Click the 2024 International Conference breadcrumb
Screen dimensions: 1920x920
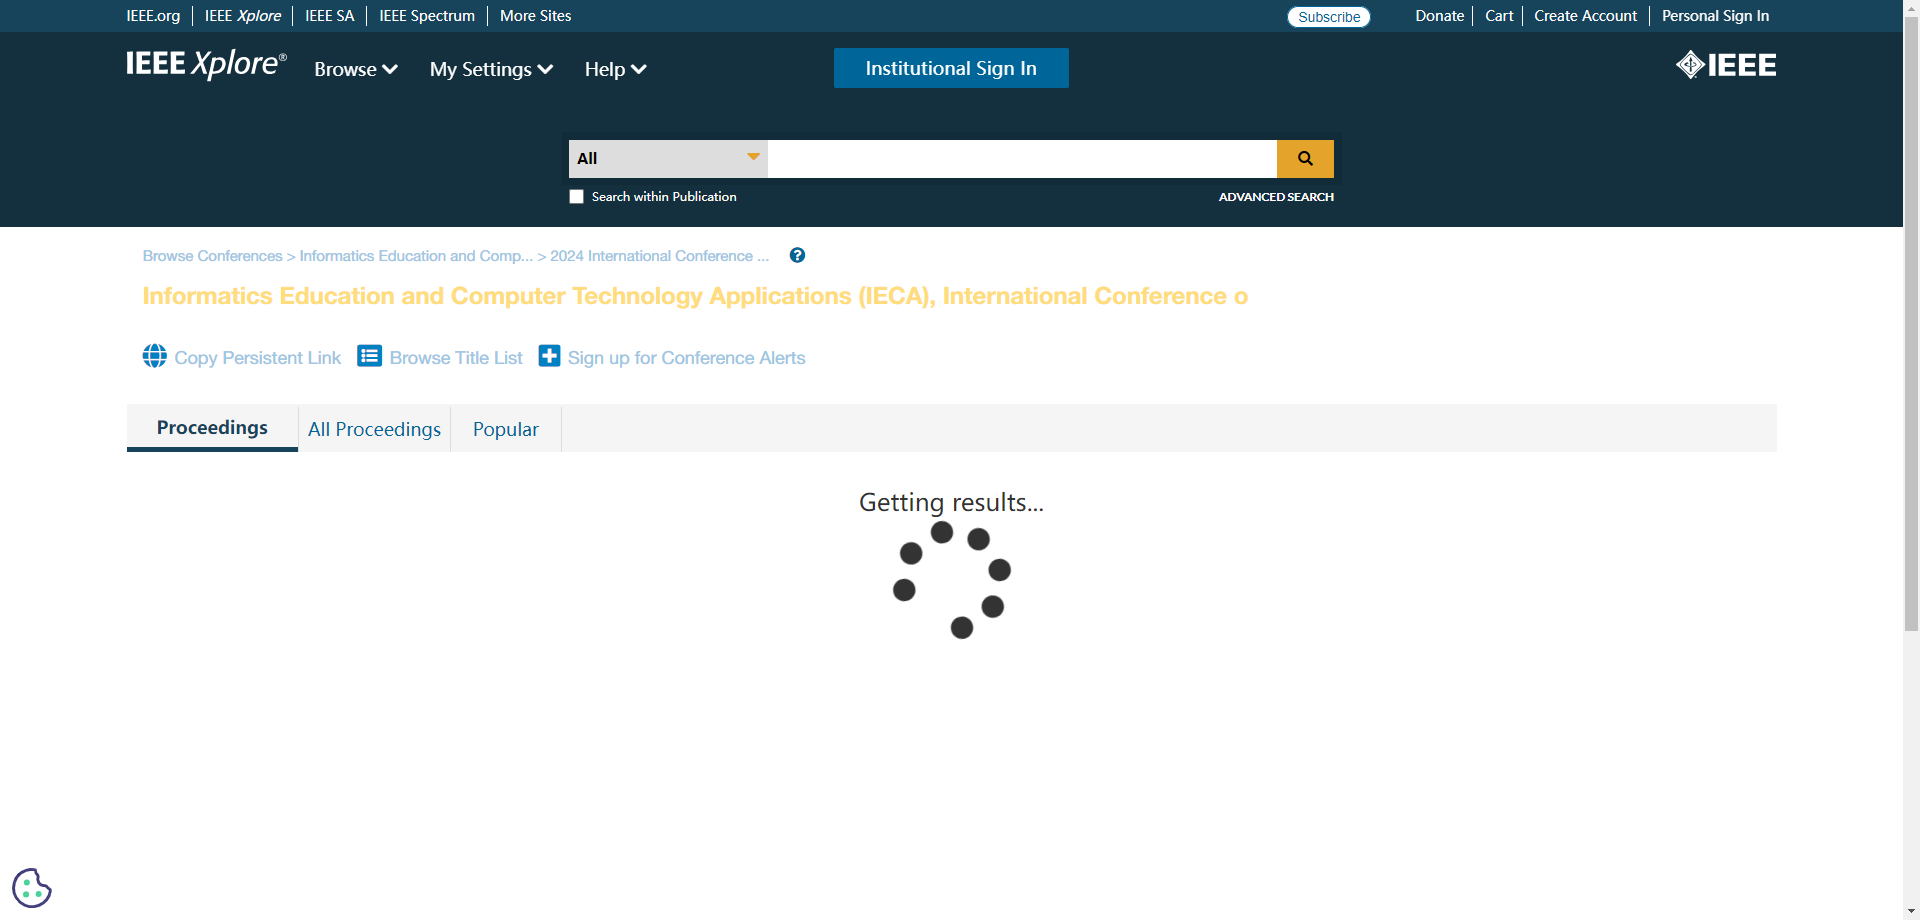[659, 256]
